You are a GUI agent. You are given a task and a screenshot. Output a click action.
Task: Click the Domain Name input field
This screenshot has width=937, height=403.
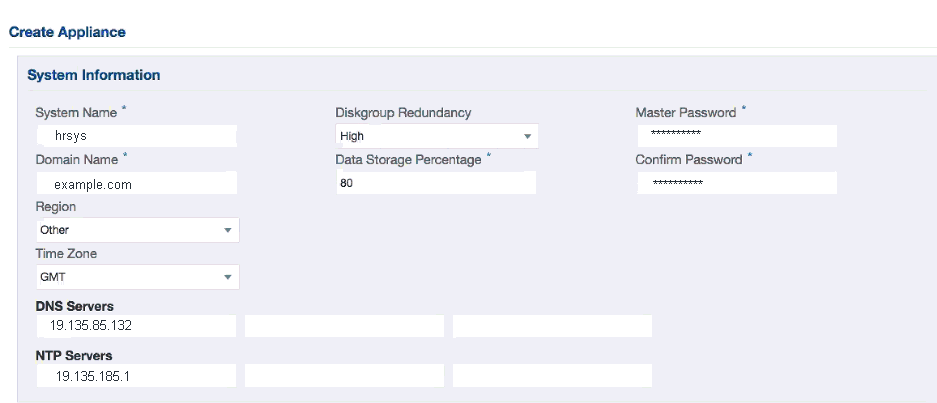pyautogui.click(x=135, y=183)
